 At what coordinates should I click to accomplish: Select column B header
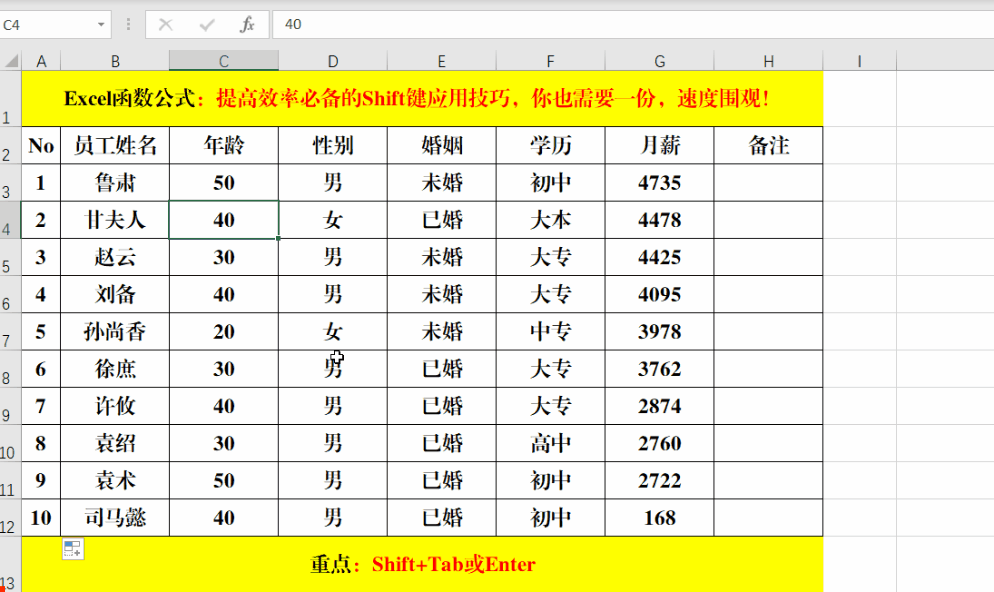click(115, 61)
